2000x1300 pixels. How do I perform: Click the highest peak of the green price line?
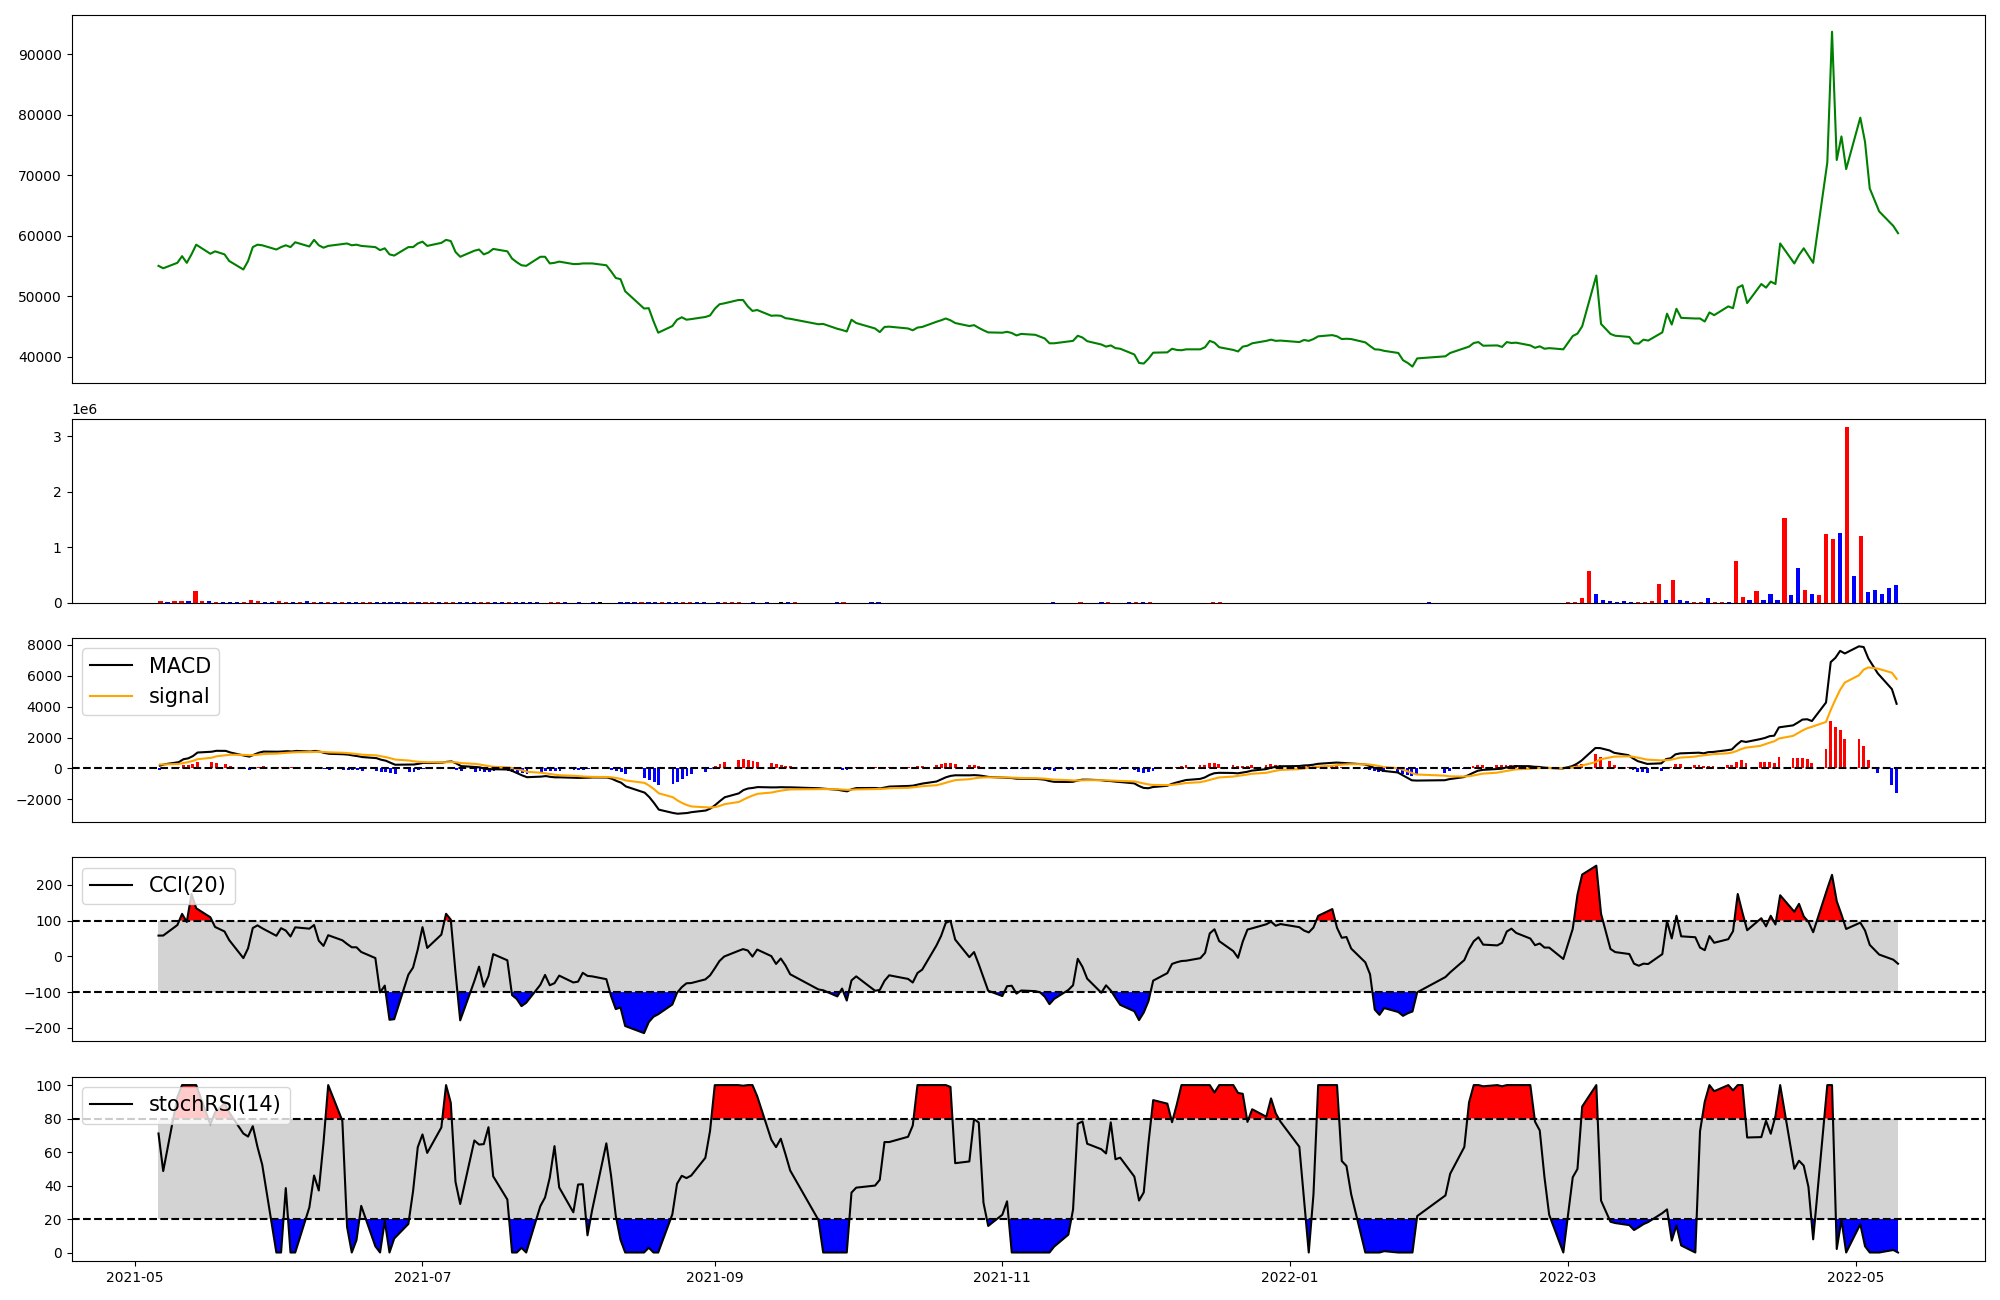1831,32
